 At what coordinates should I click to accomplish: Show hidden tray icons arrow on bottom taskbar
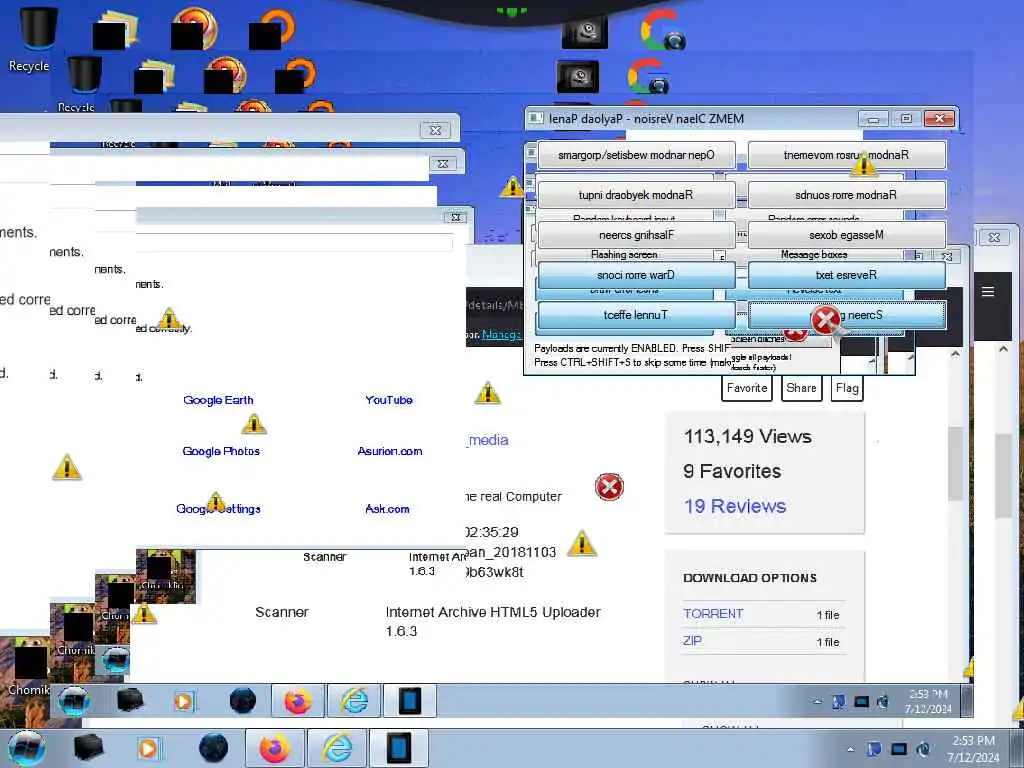point(850,749)
